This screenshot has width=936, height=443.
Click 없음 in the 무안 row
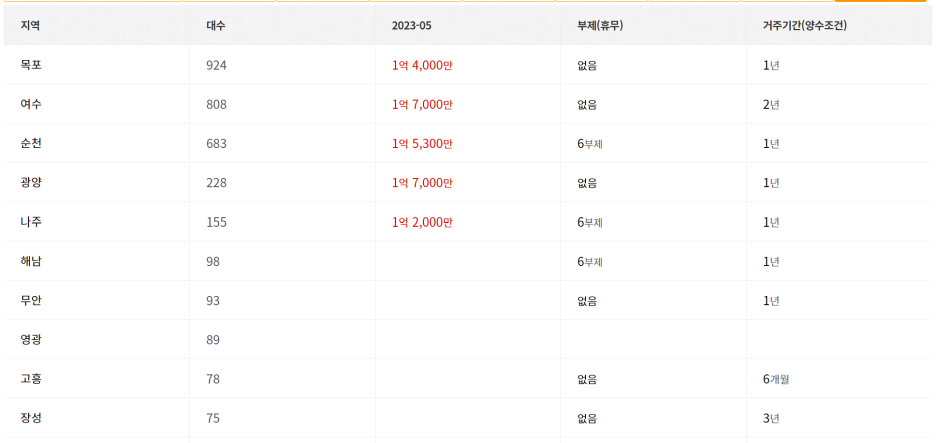[587, 302]
